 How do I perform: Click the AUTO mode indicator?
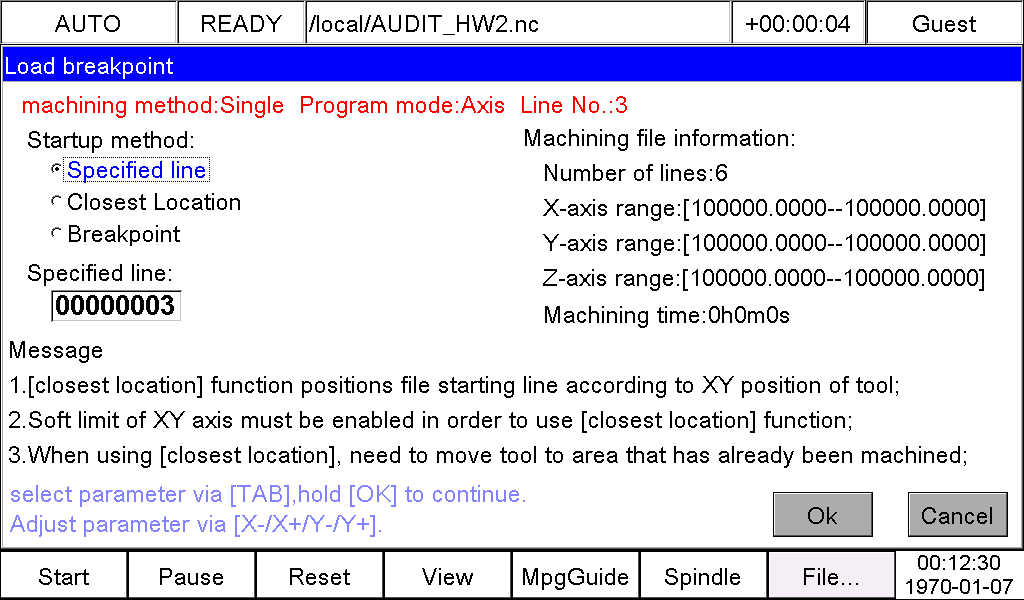pos(88,24)
